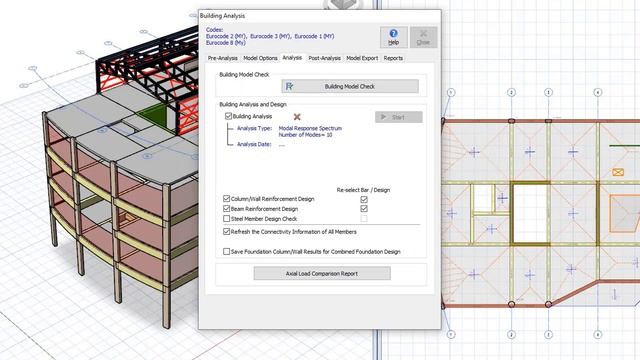Open the Axial Load Comparison Report
The image size is (640, 360).
click(x=322, y=273)
